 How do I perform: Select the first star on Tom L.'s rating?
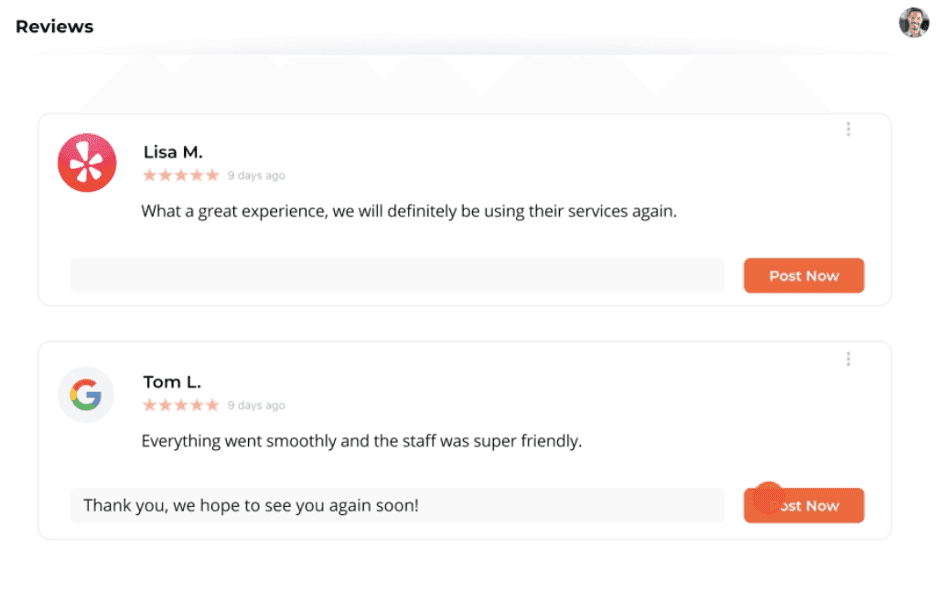click(x=150, y=404)
